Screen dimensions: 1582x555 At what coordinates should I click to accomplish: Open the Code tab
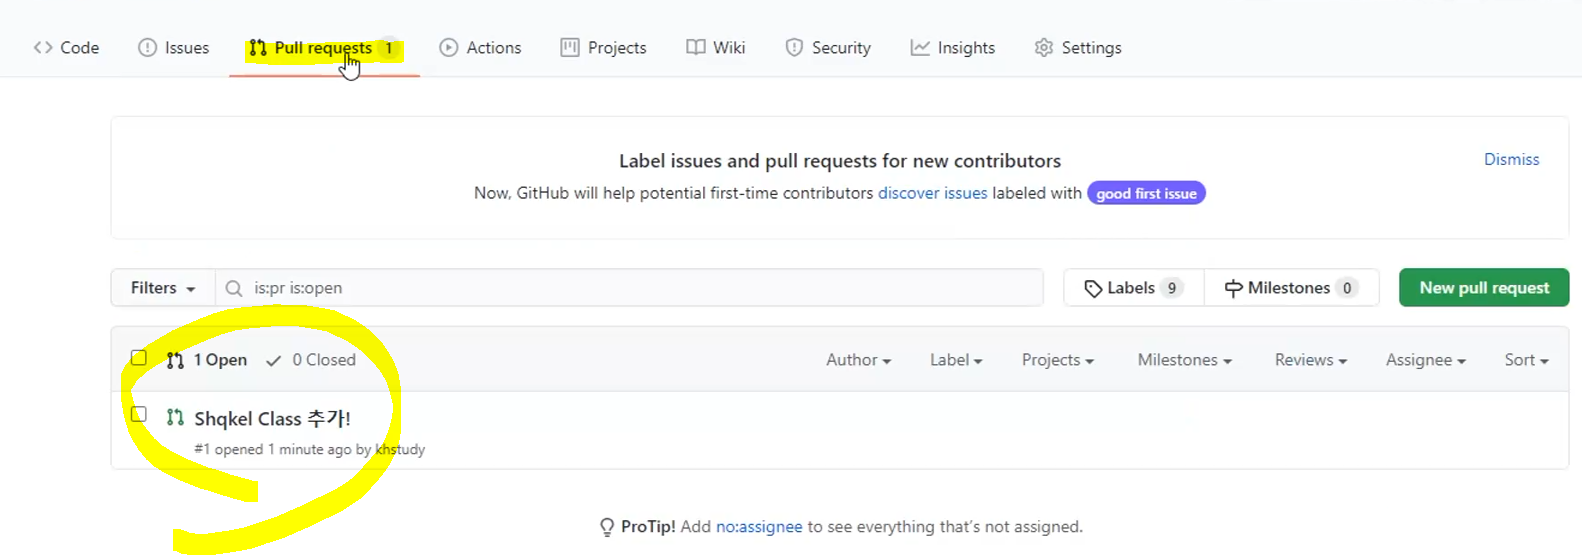[66, 48]
